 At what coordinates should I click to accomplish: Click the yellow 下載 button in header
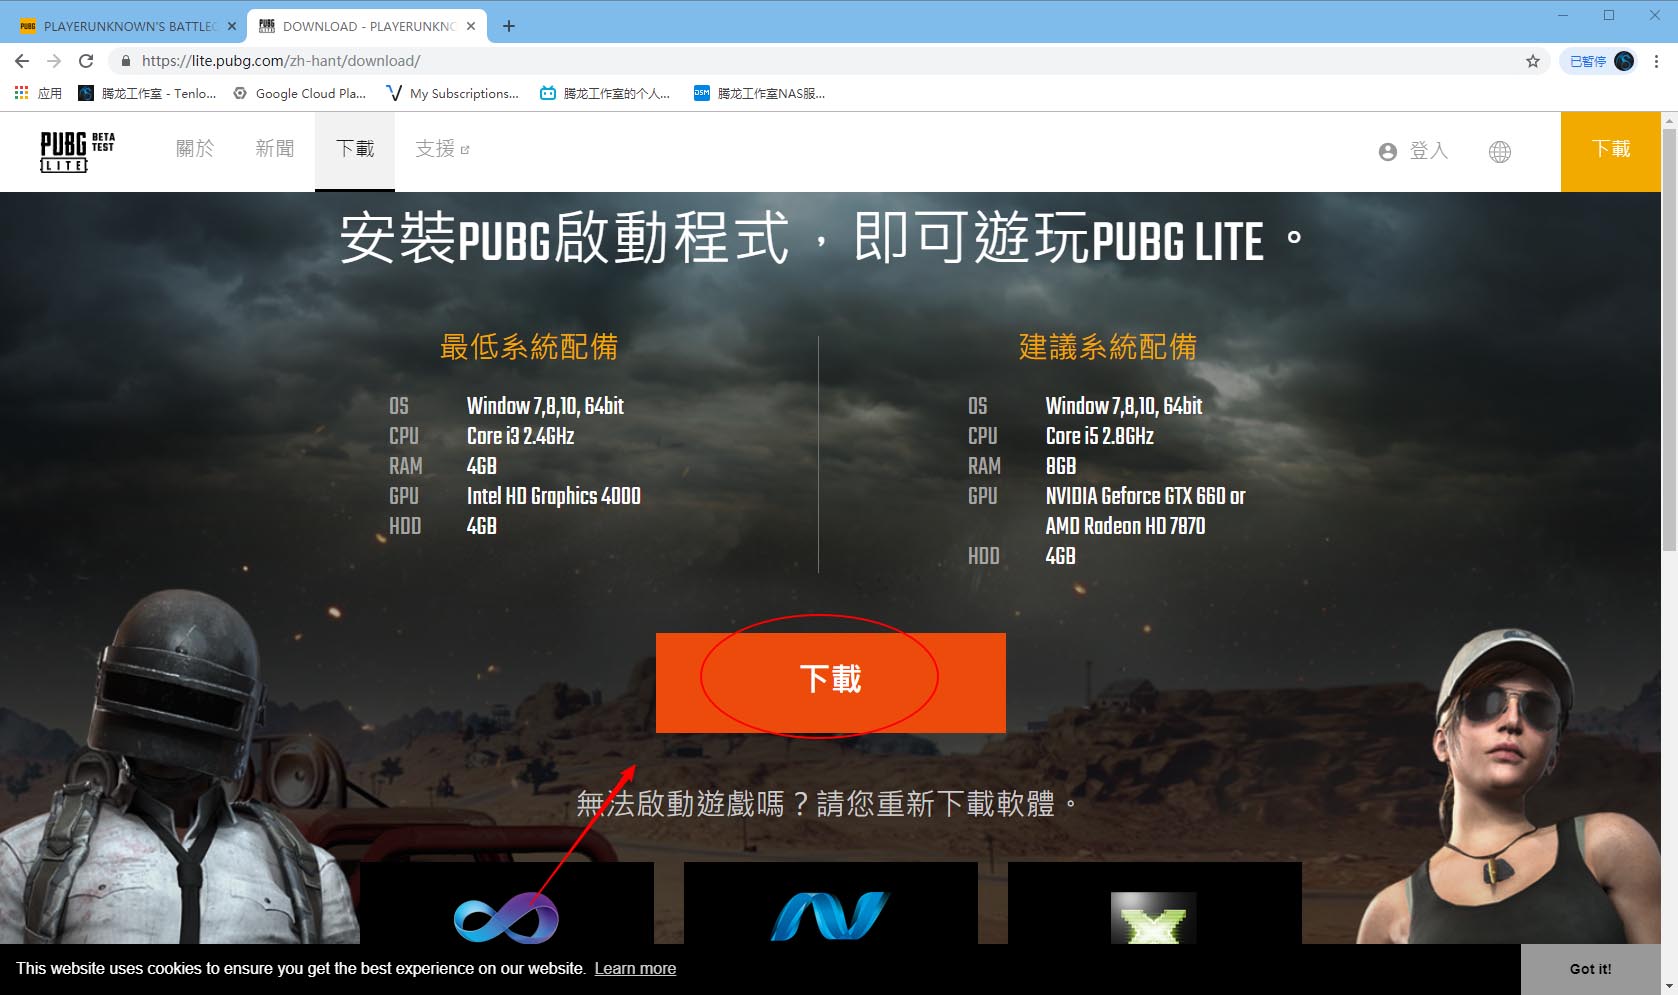click(x=1611, y=151)
